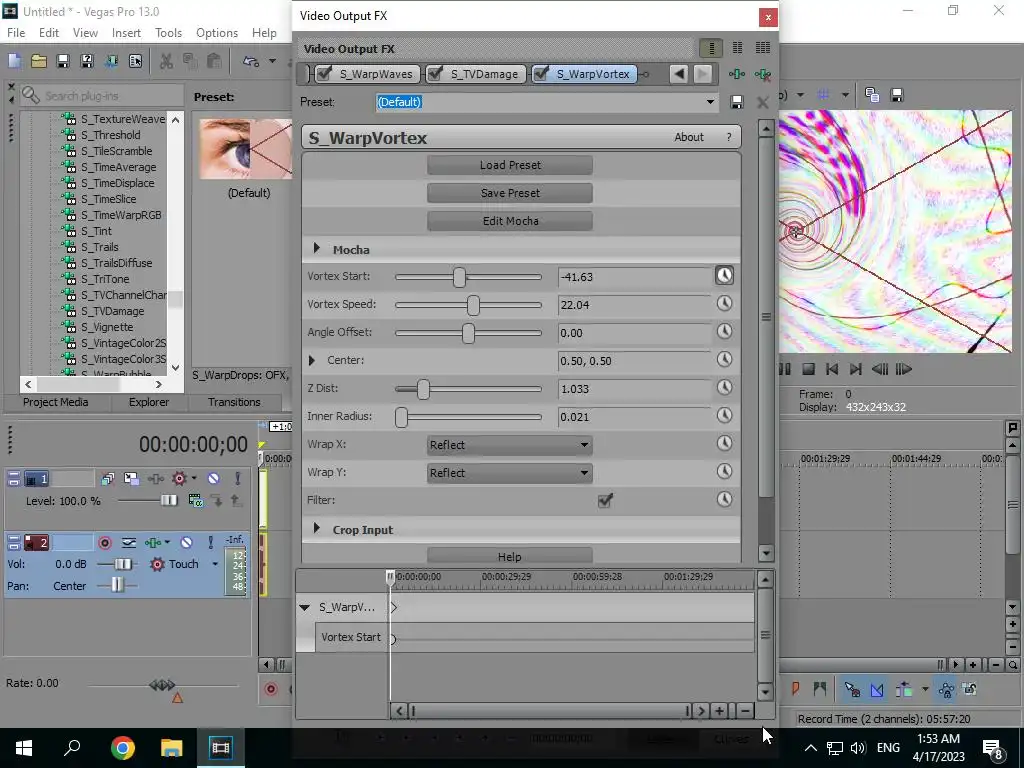Animate Wrap X clock icon
Viewport: 1024px width, 768px height.
tap(724, 444)
